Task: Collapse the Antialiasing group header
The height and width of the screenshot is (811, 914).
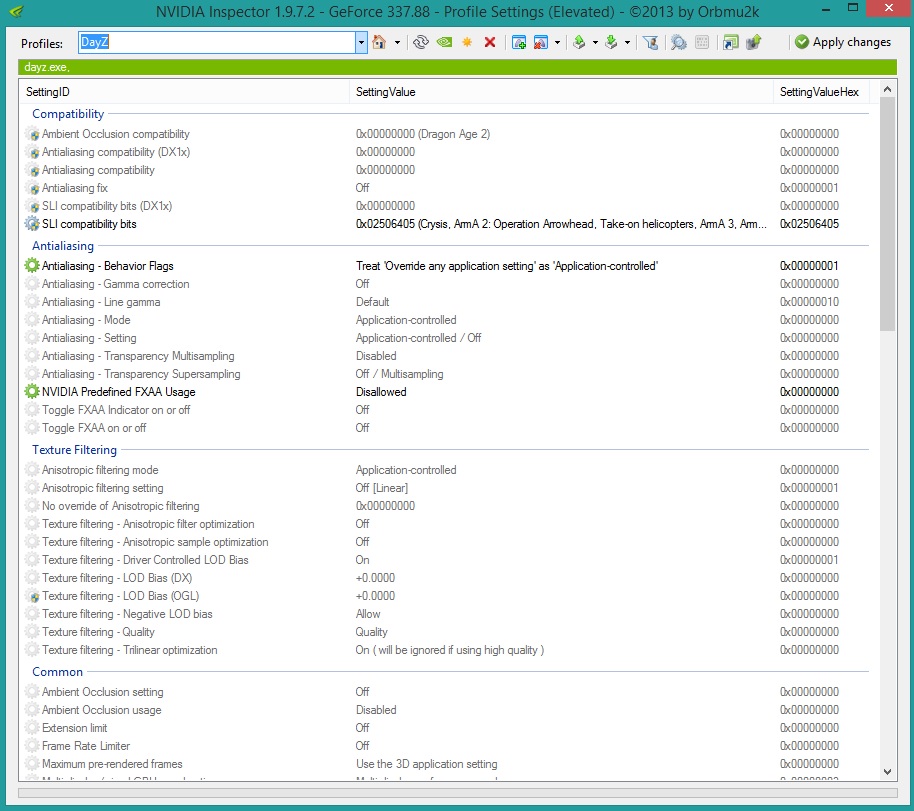Action: pos(63,246)
